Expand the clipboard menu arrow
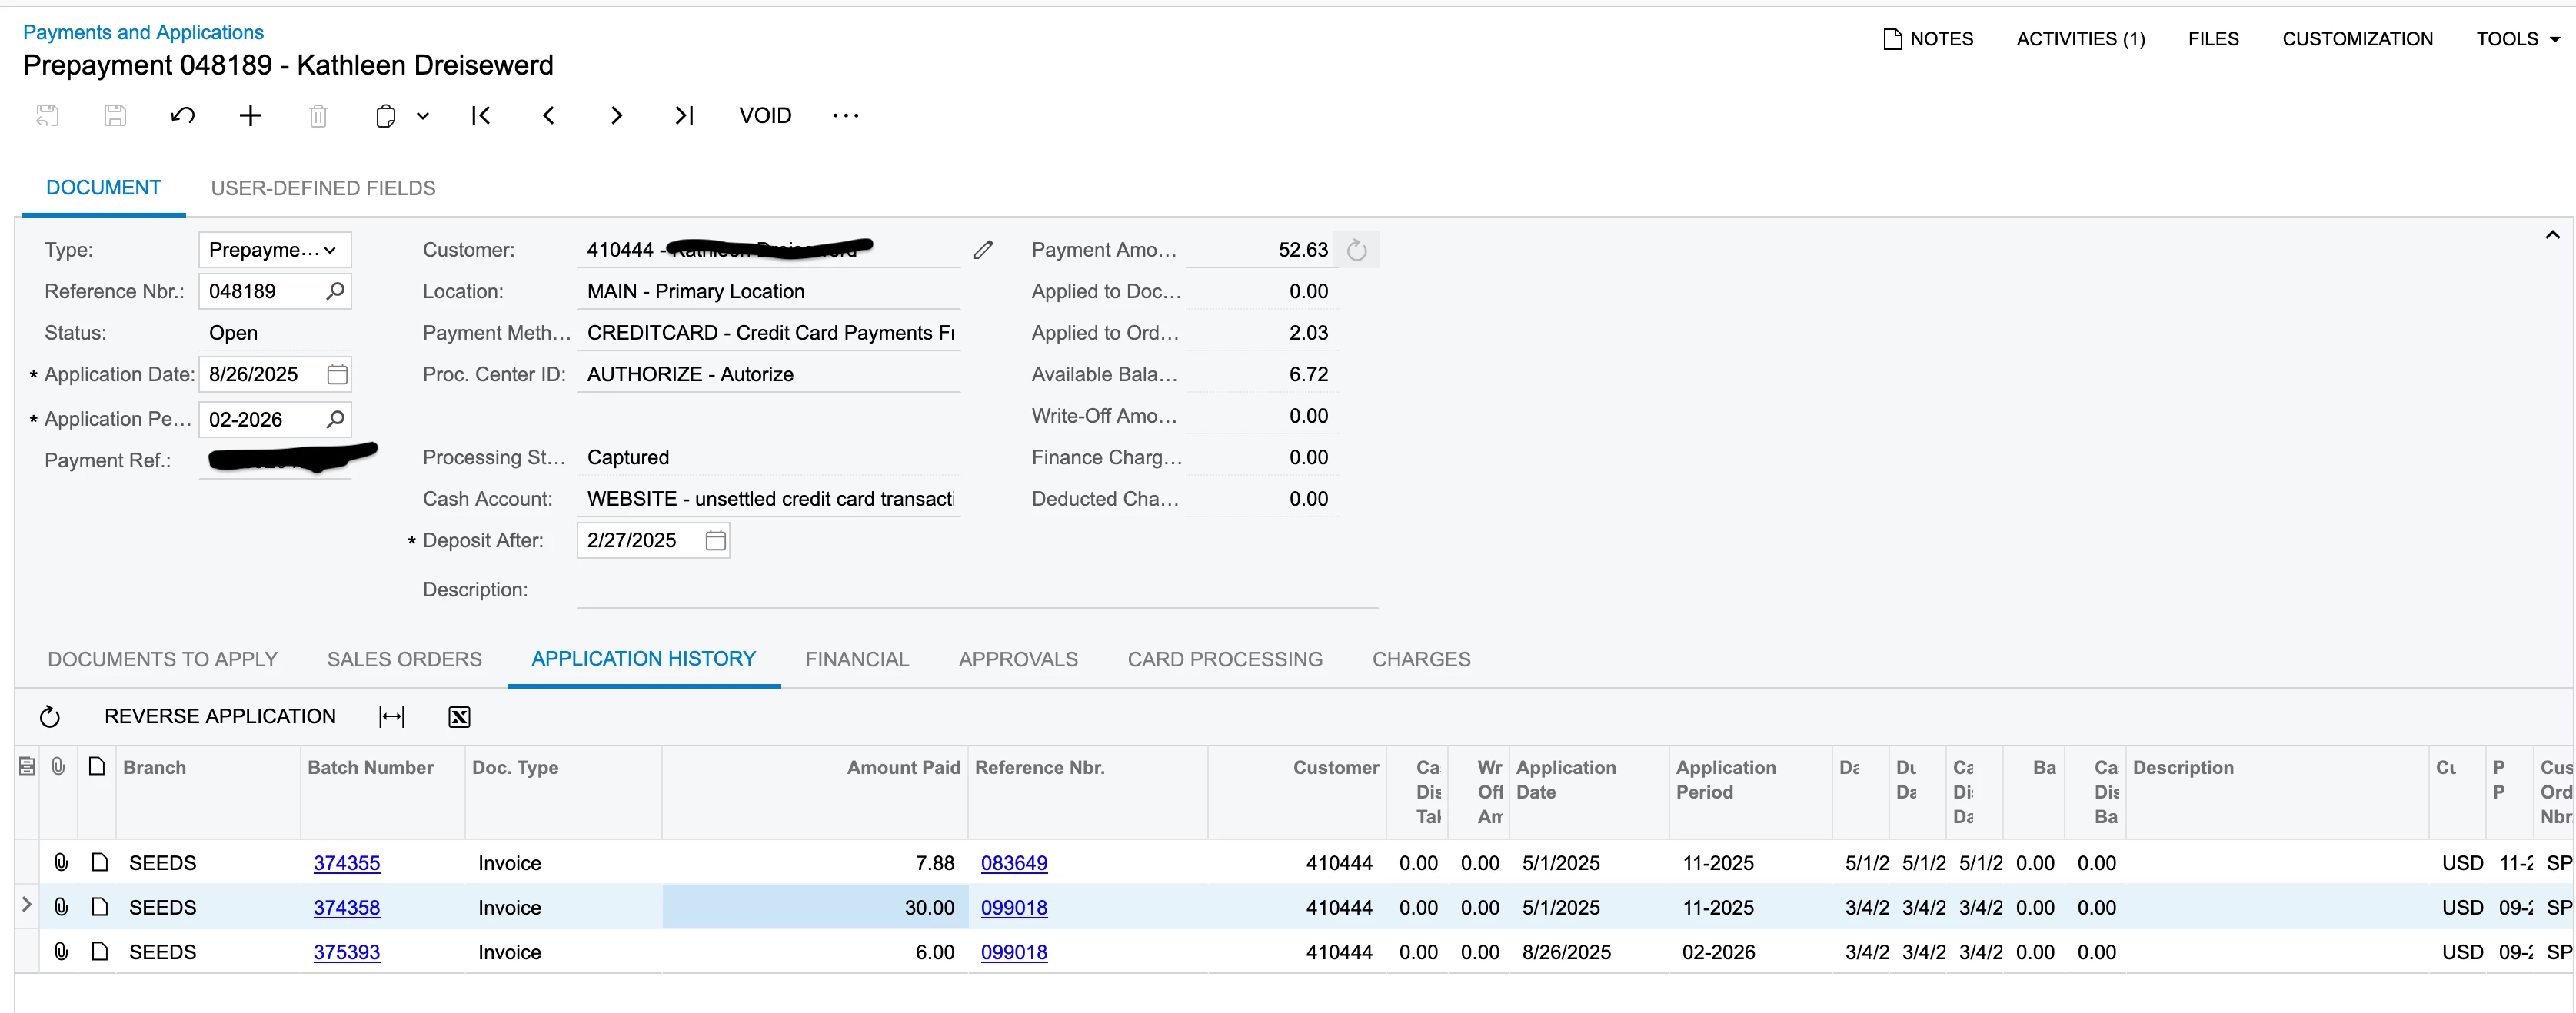This screenshot has height=1013, width=2576. pos(423,115)
